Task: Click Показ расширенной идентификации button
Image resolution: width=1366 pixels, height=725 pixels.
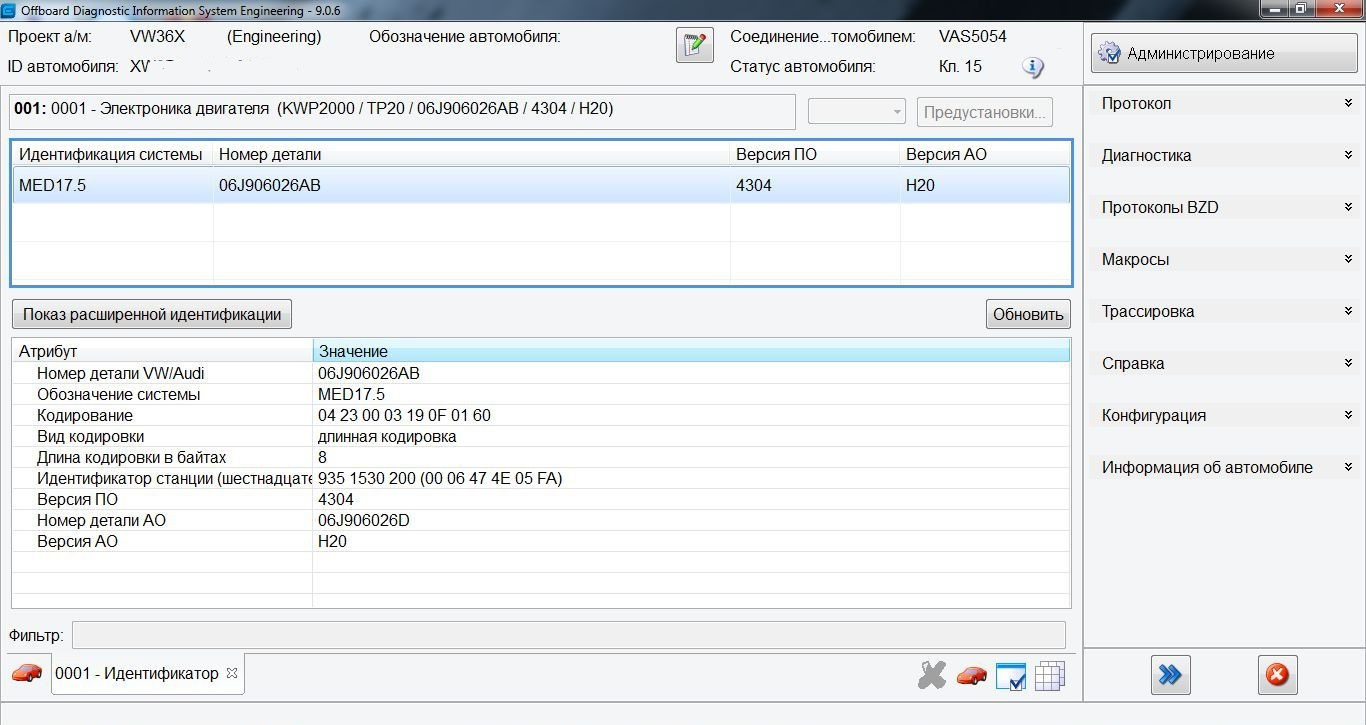Action: (x=152, y=314)
